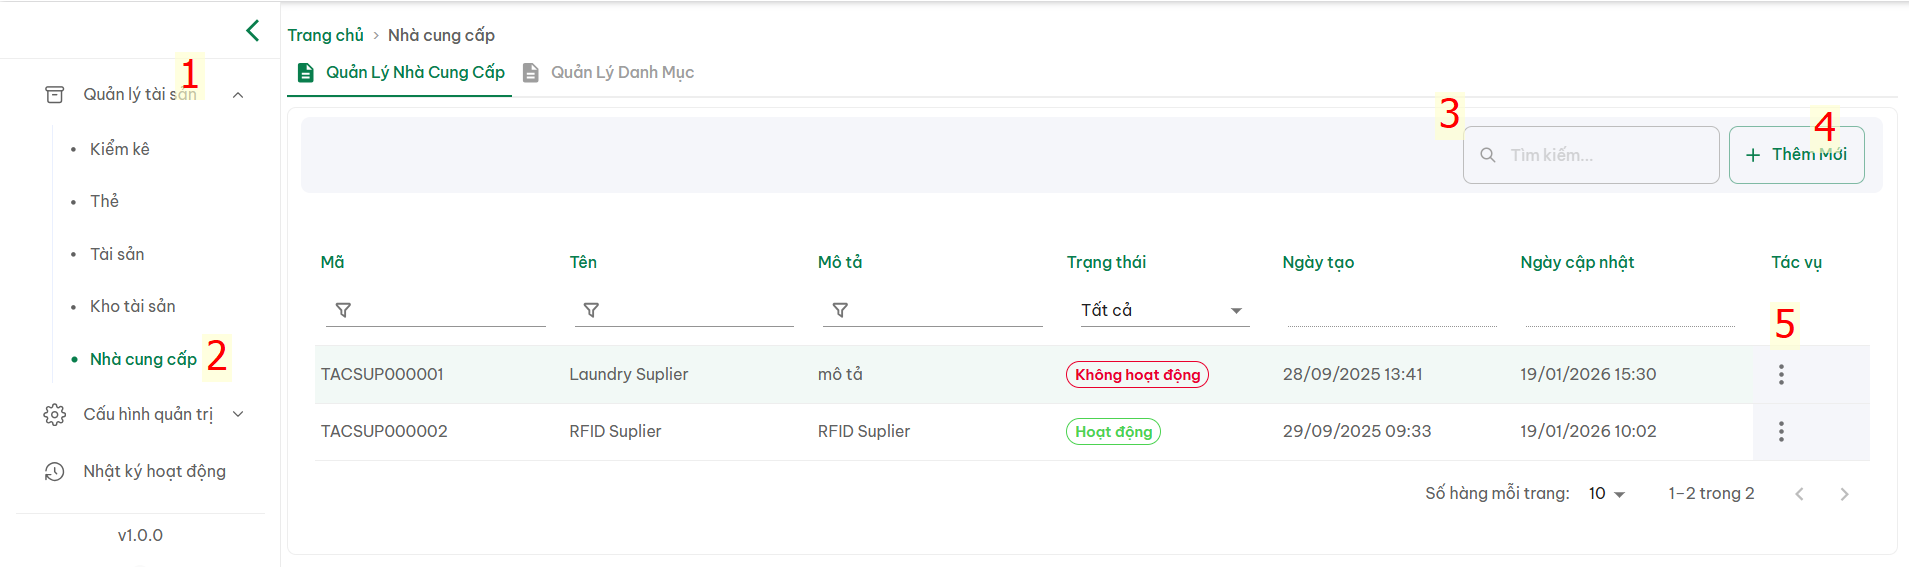The height and width of the screenshot is (567, 1909).
Task: Click the filter icon under Mã column
Action: point(343,311)
